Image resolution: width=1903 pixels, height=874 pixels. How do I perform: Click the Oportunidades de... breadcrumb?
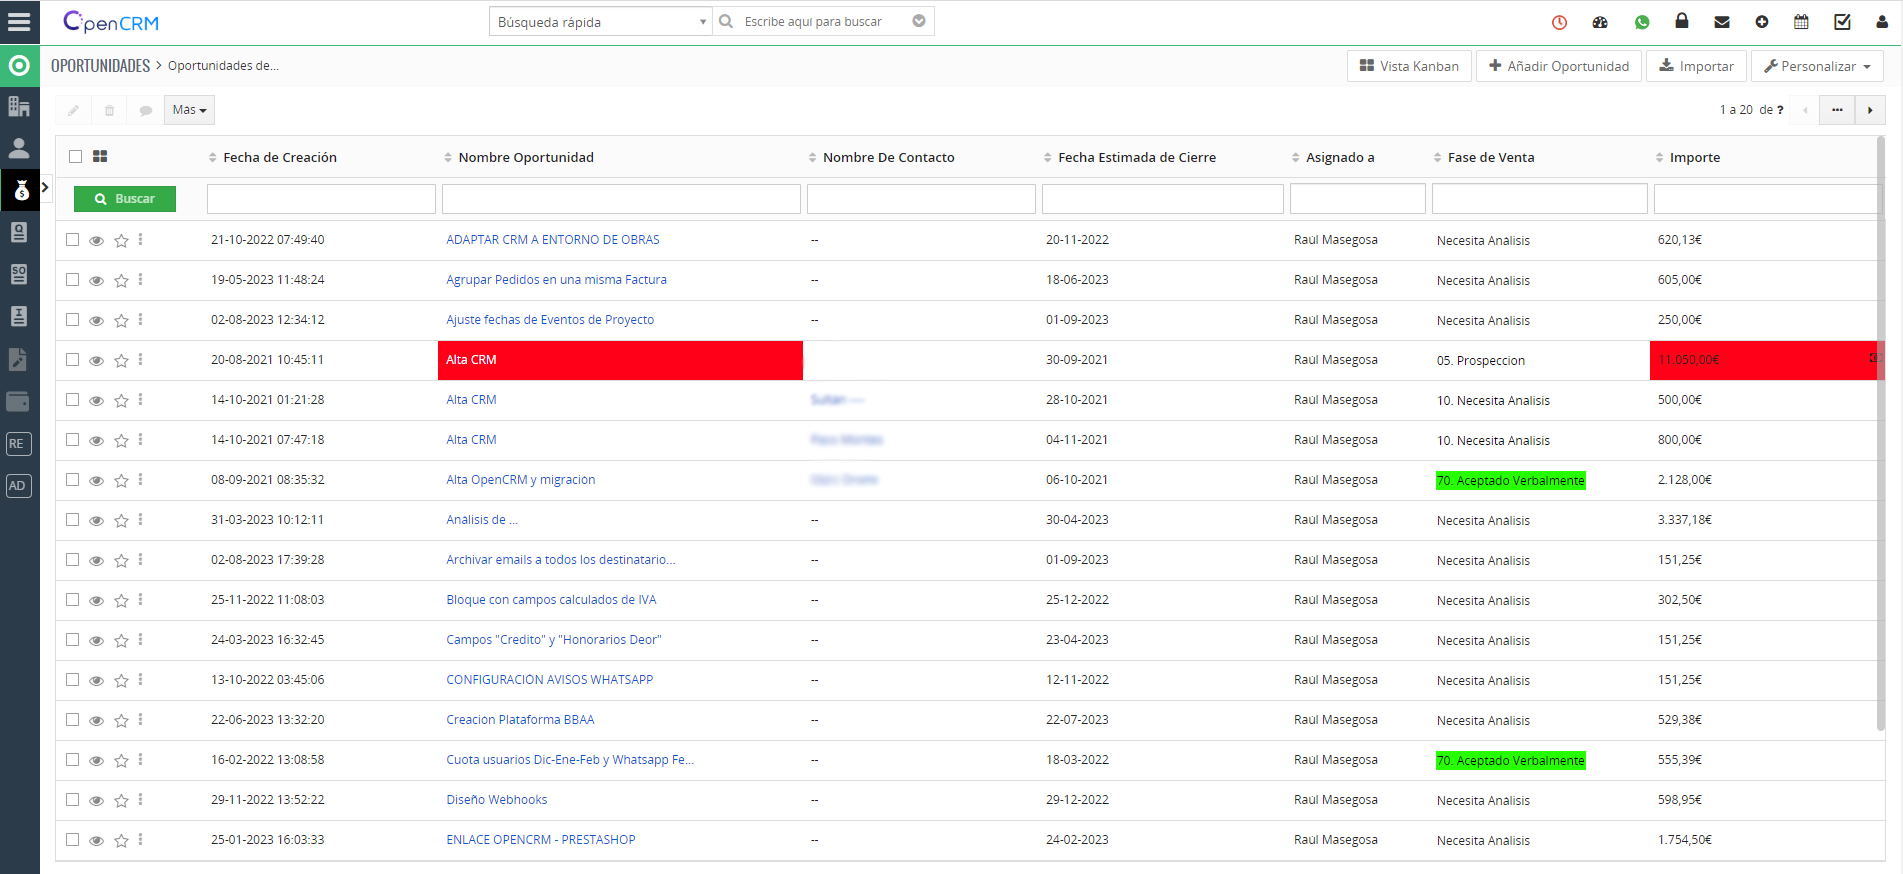click(x=223, y=66)
